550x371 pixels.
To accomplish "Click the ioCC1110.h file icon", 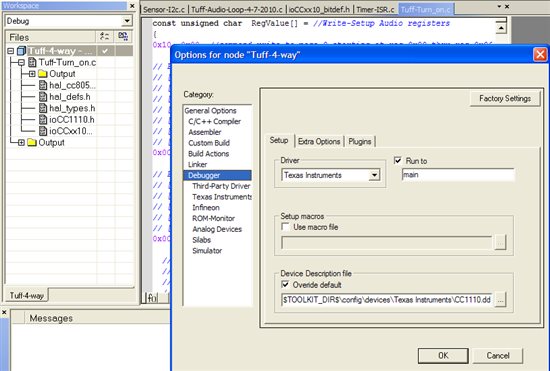I will (43, 120).
